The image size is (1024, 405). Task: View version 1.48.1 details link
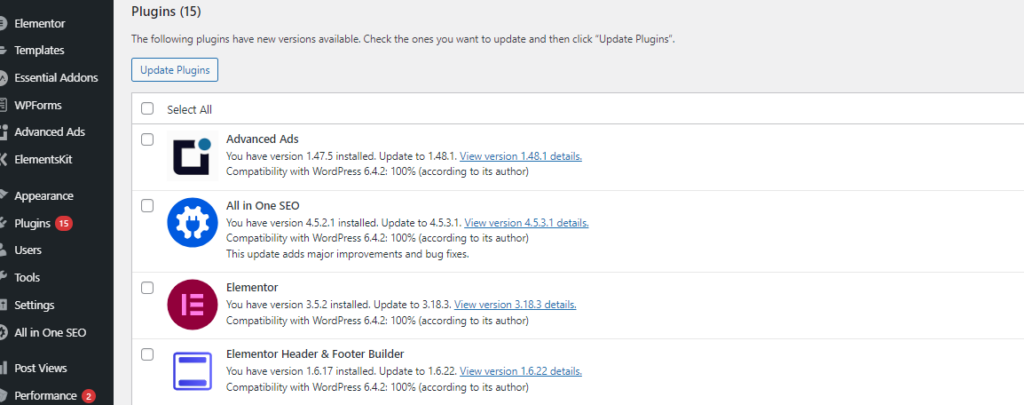pyautogui.click(x=520, y=157)
